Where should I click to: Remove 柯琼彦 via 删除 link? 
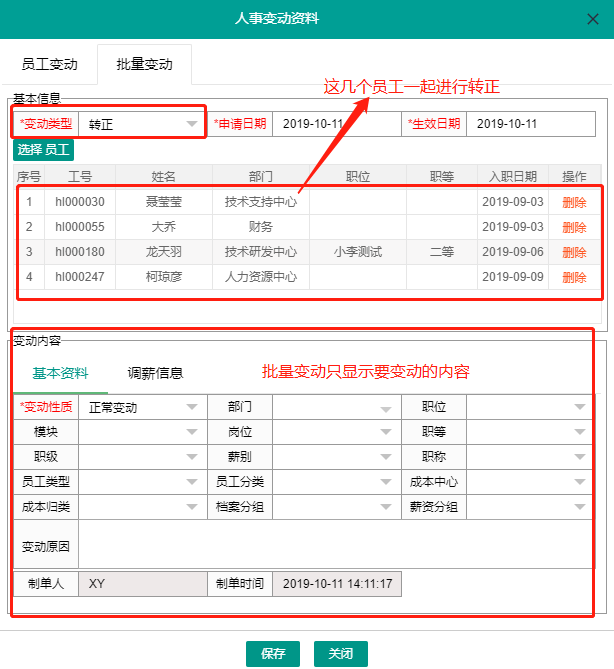coord(574,277)
